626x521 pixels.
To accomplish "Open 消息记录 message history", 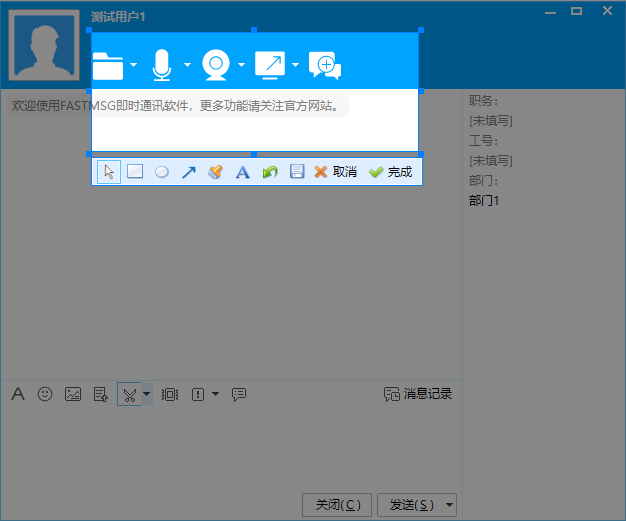I will point(418,394).
